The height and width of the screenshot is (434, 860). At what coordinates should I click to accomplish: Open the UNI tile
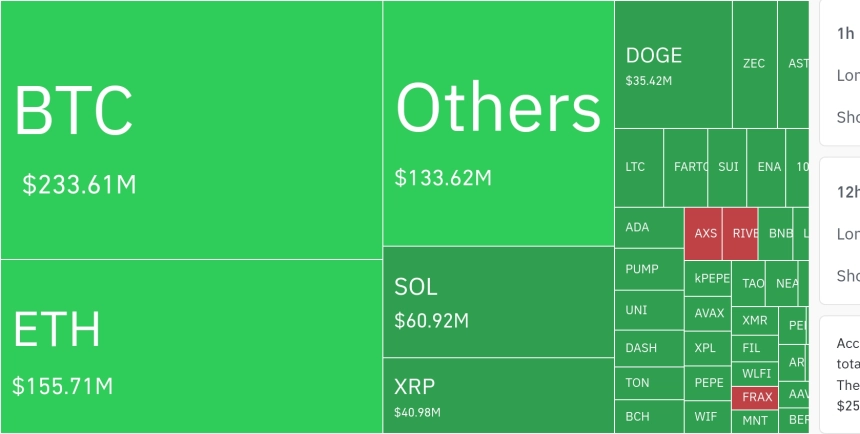pyautogui.click(x=648, y=310)
